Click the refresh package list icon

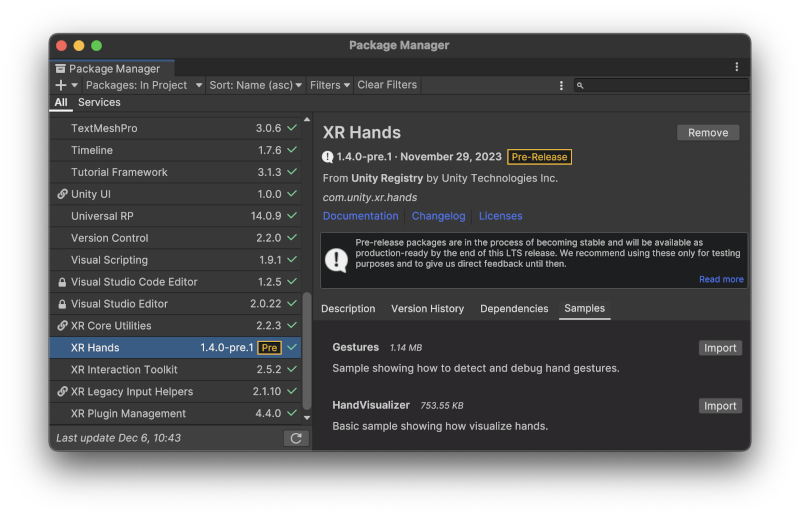[295, 438]
